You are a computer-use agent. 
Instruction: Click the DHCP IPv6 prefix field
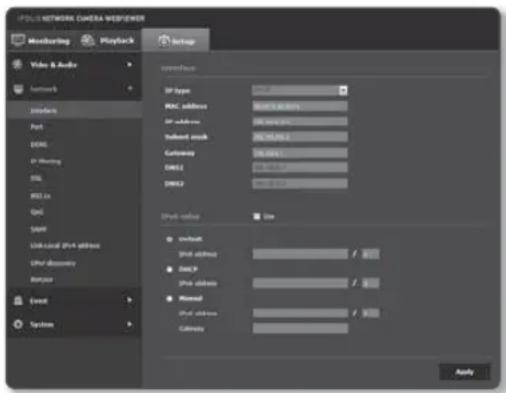point(371,283)
